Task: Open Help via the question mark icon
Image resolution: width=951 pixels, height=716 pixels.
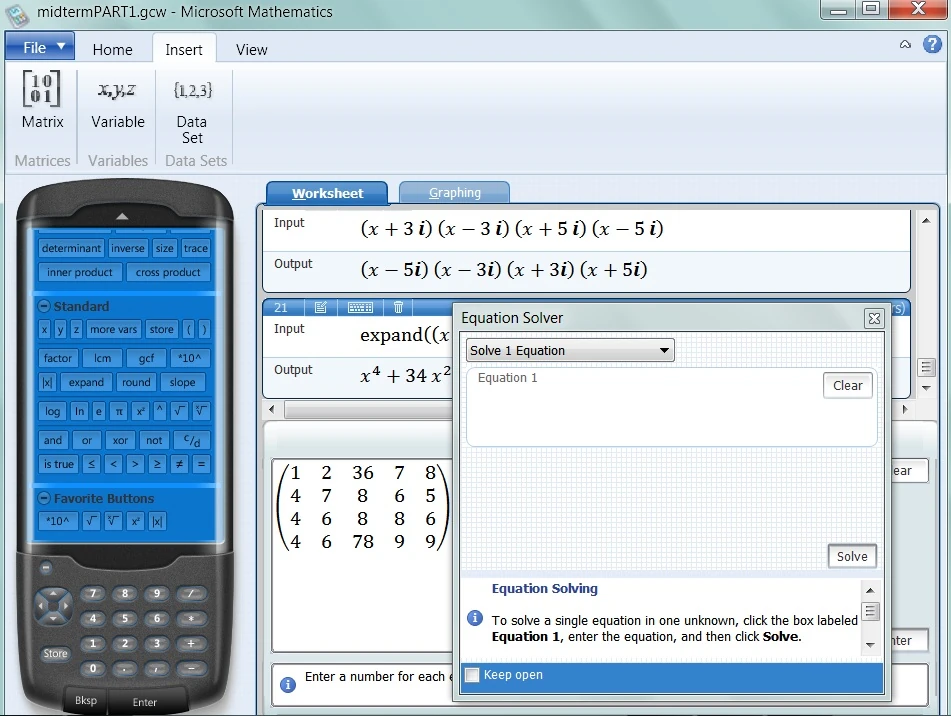Action: [x=932, y=44]
